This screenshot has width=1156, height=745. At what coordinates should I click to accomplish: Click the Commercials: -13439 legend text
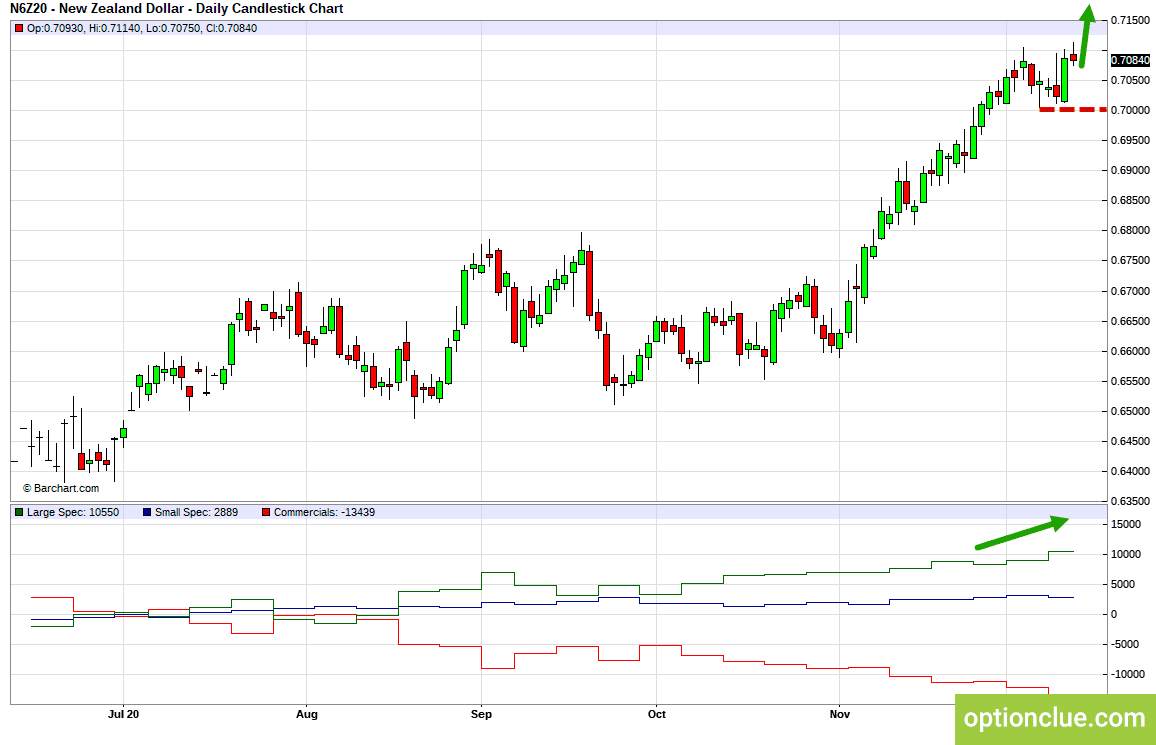[x=324, y=512]
